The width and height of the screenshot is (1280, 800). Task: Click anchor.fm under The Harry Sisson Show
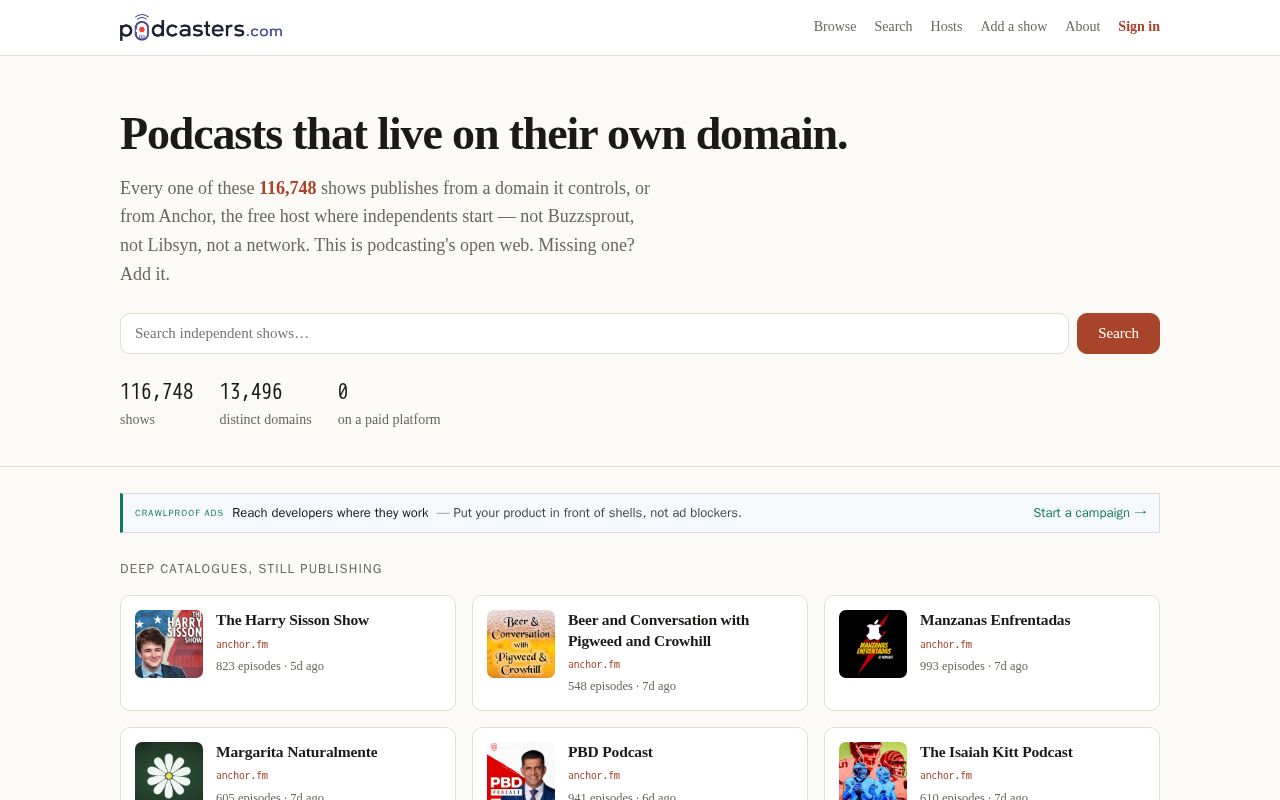coord(242,644)
